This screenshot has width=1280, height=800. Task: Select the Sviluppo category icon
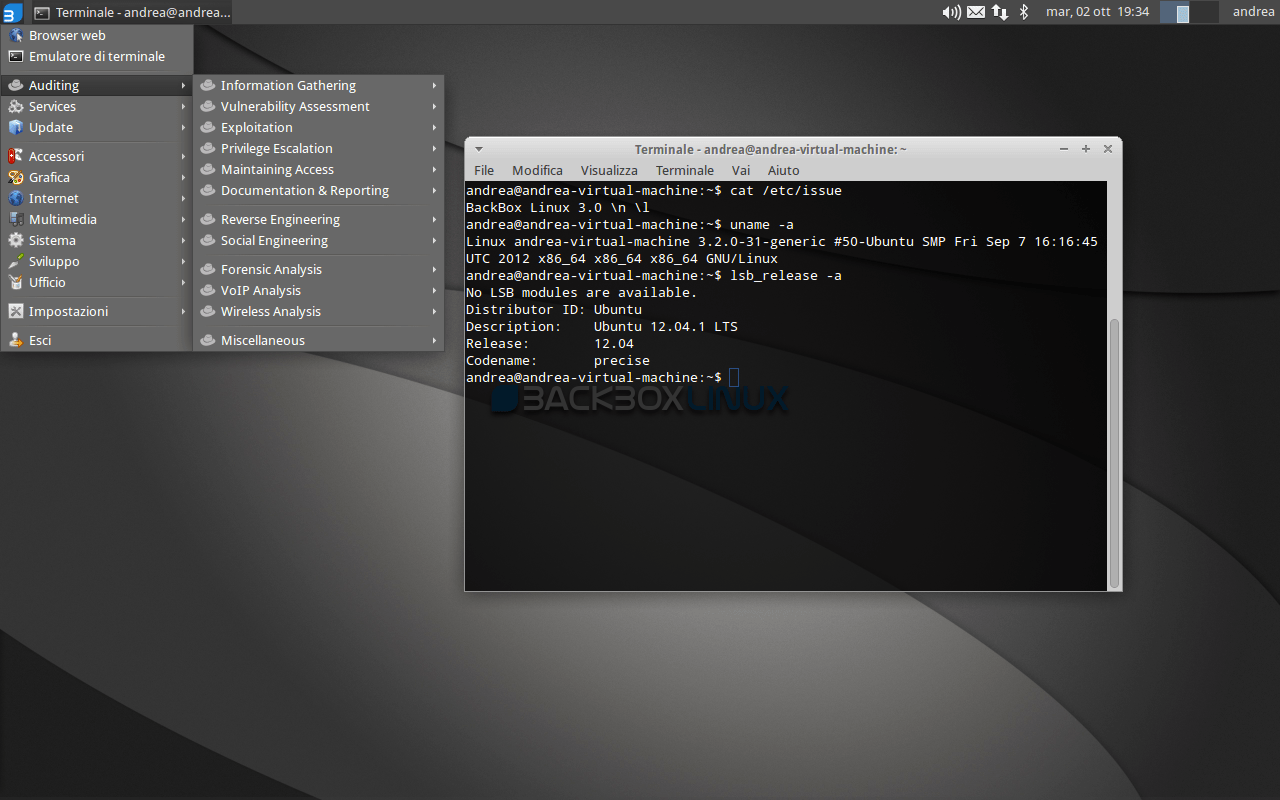(x=16, y=261)
